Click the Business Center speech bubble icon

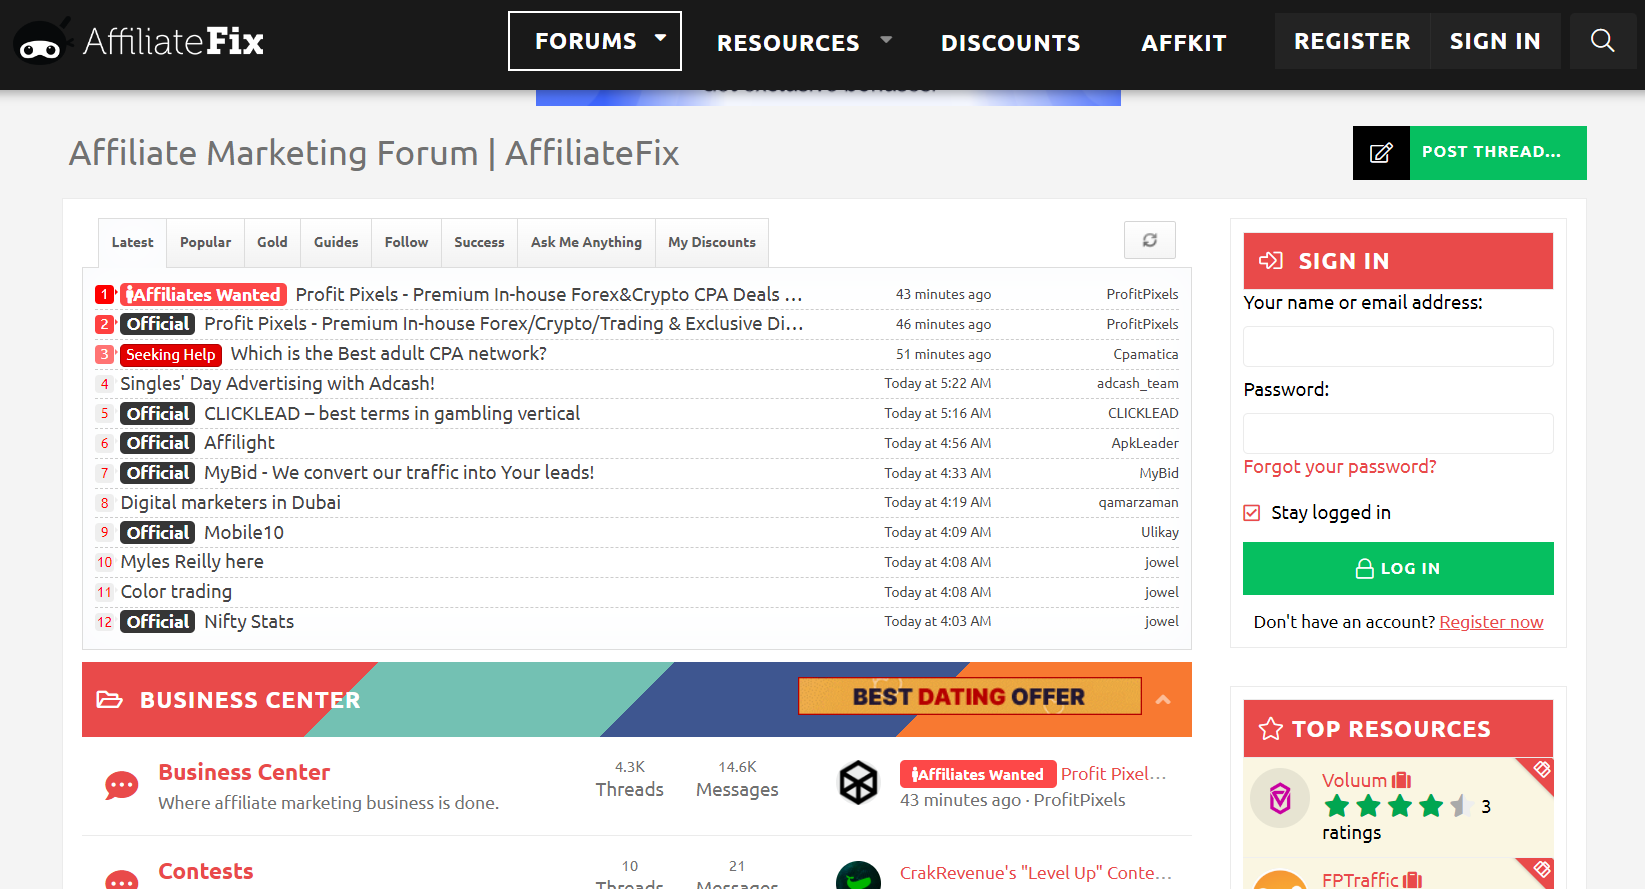(x=122, y=786)
